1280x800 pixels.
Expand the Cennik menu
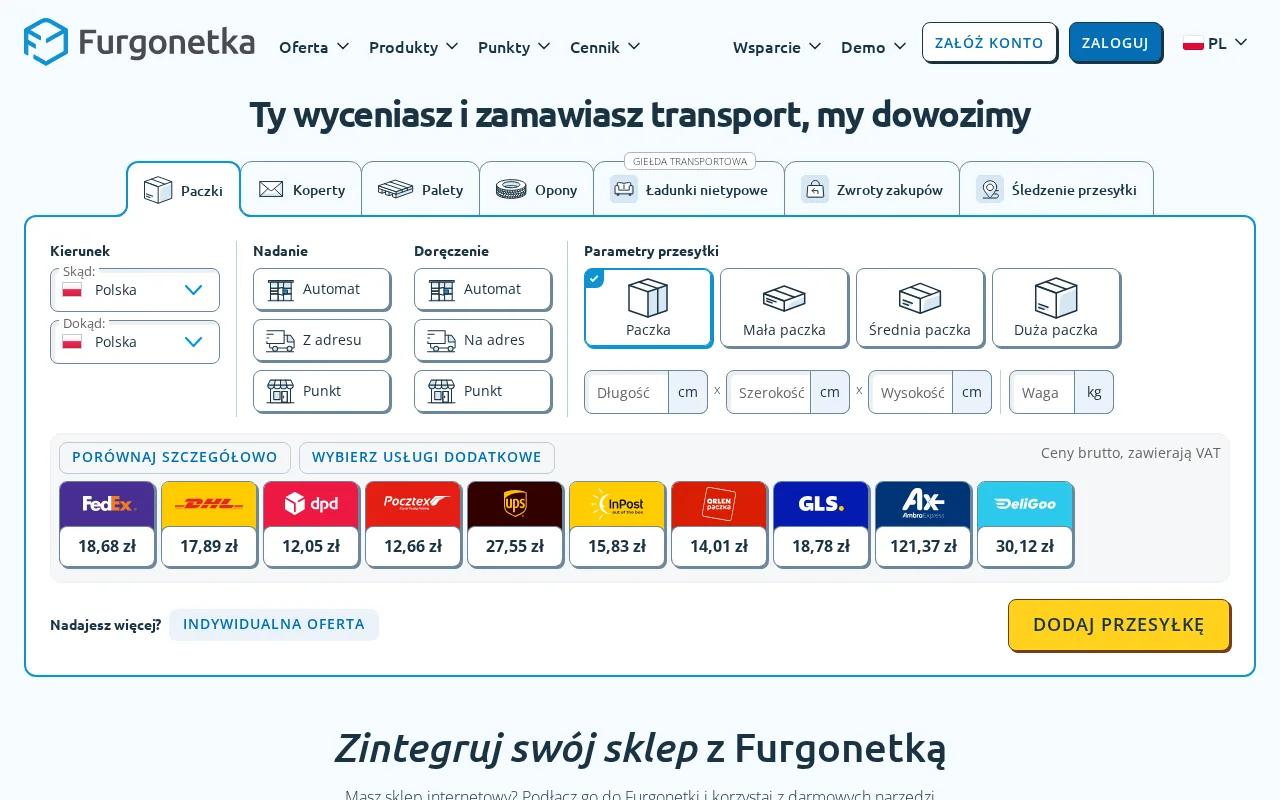(606, 47)
